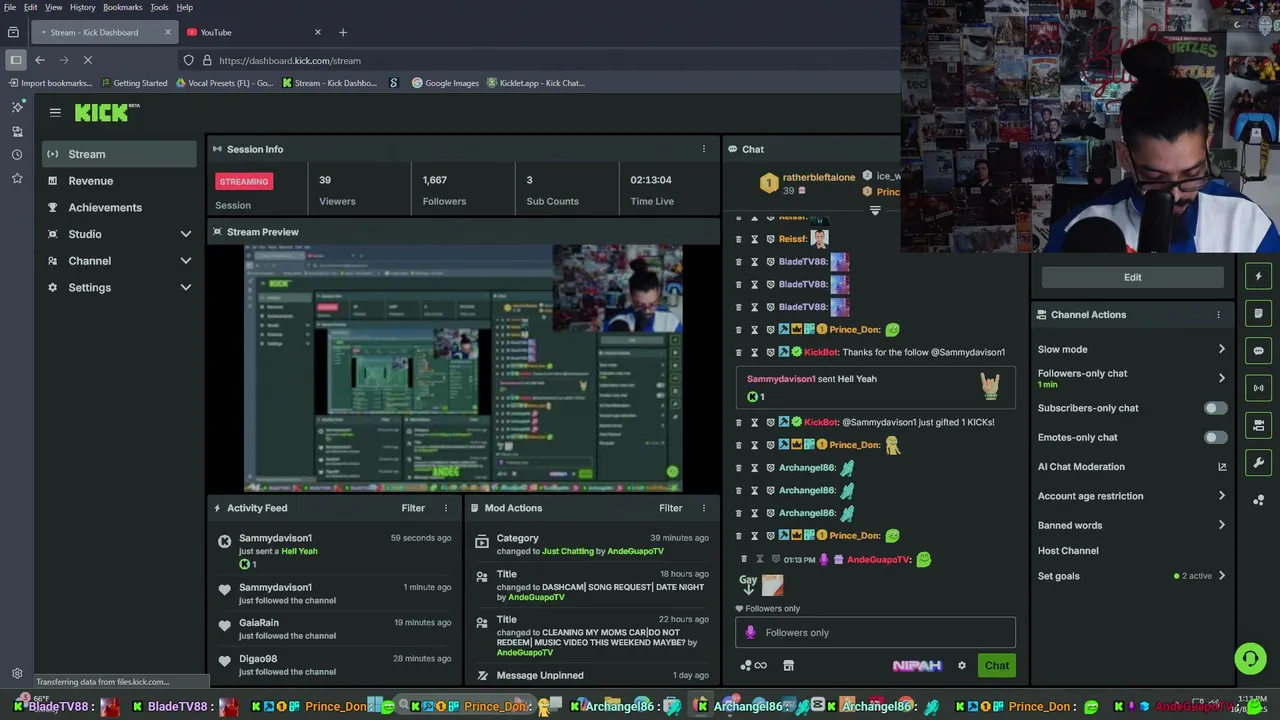
Task: Select Stream in sidebar
Action: click(119, 154)
